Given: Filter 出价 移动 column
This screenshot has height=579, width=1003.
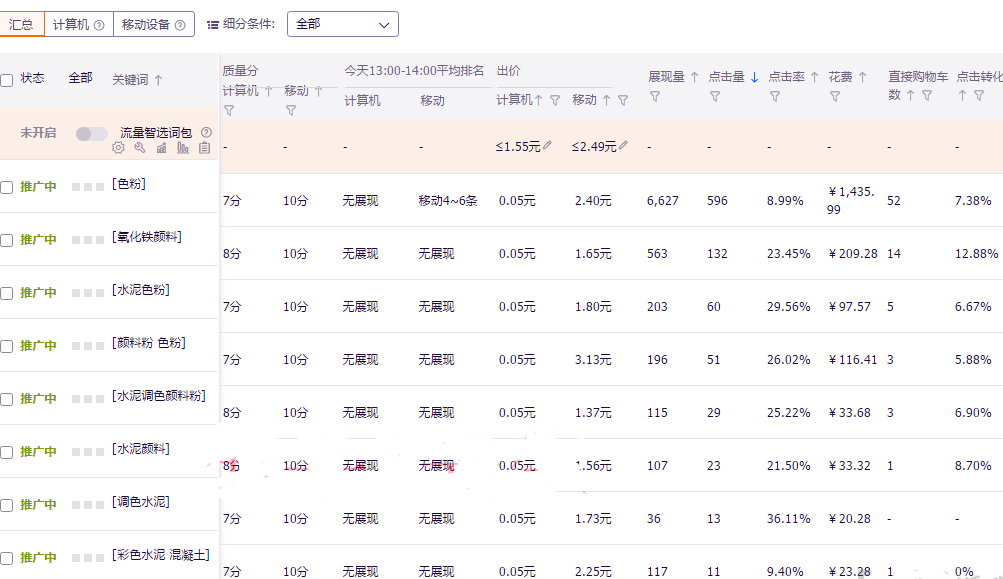Looking at the screenshot, I should tap(623, 100).
